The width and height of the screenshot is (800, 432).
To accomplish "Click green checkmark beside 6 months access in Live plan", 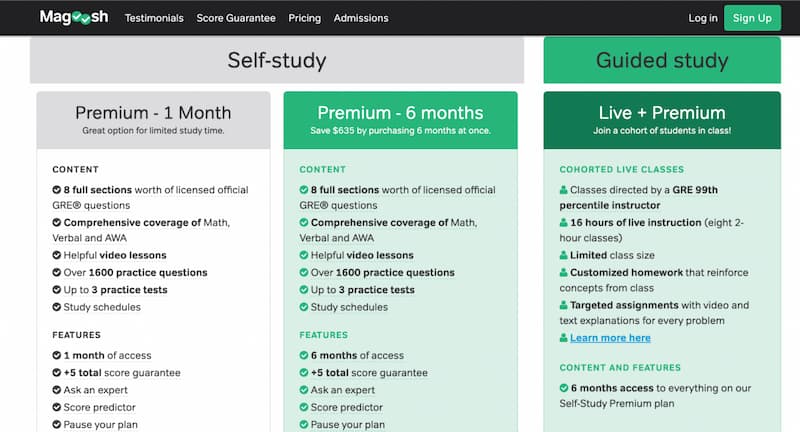I will [564, 388].
